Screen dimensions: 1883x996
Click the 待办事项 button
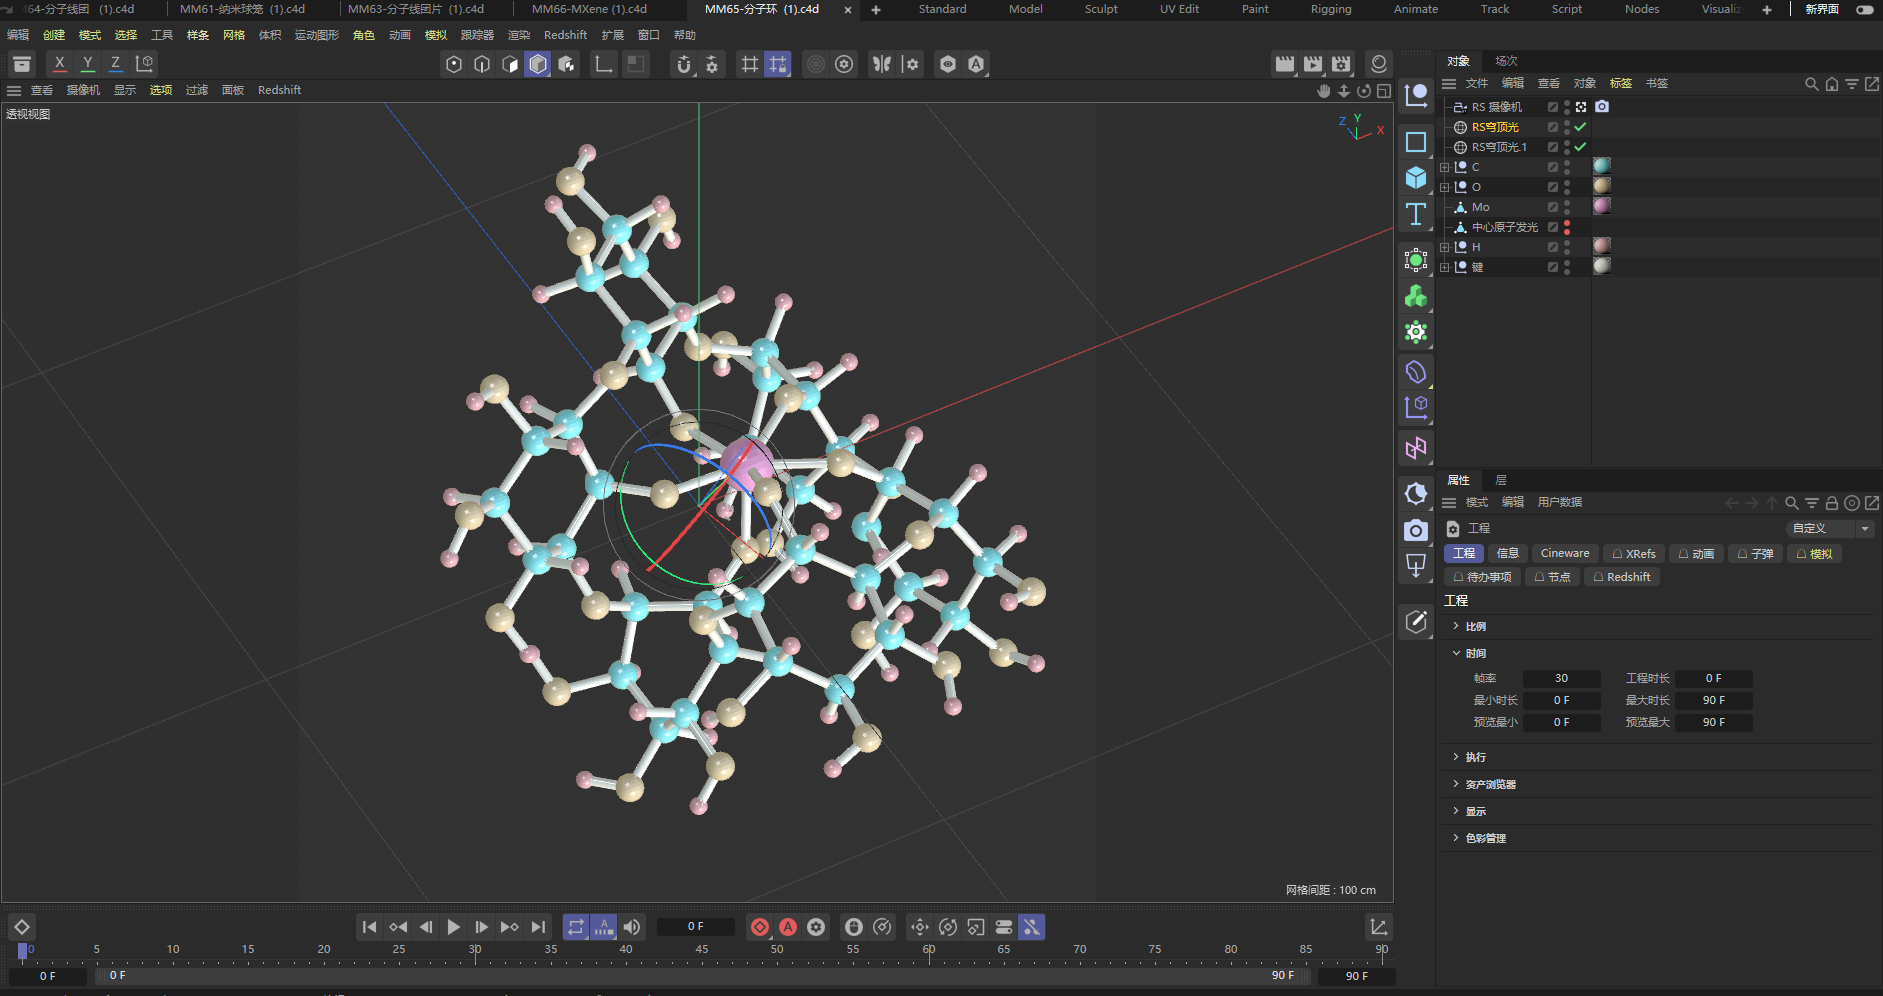pyautogui.click(x=1482, y=577)
